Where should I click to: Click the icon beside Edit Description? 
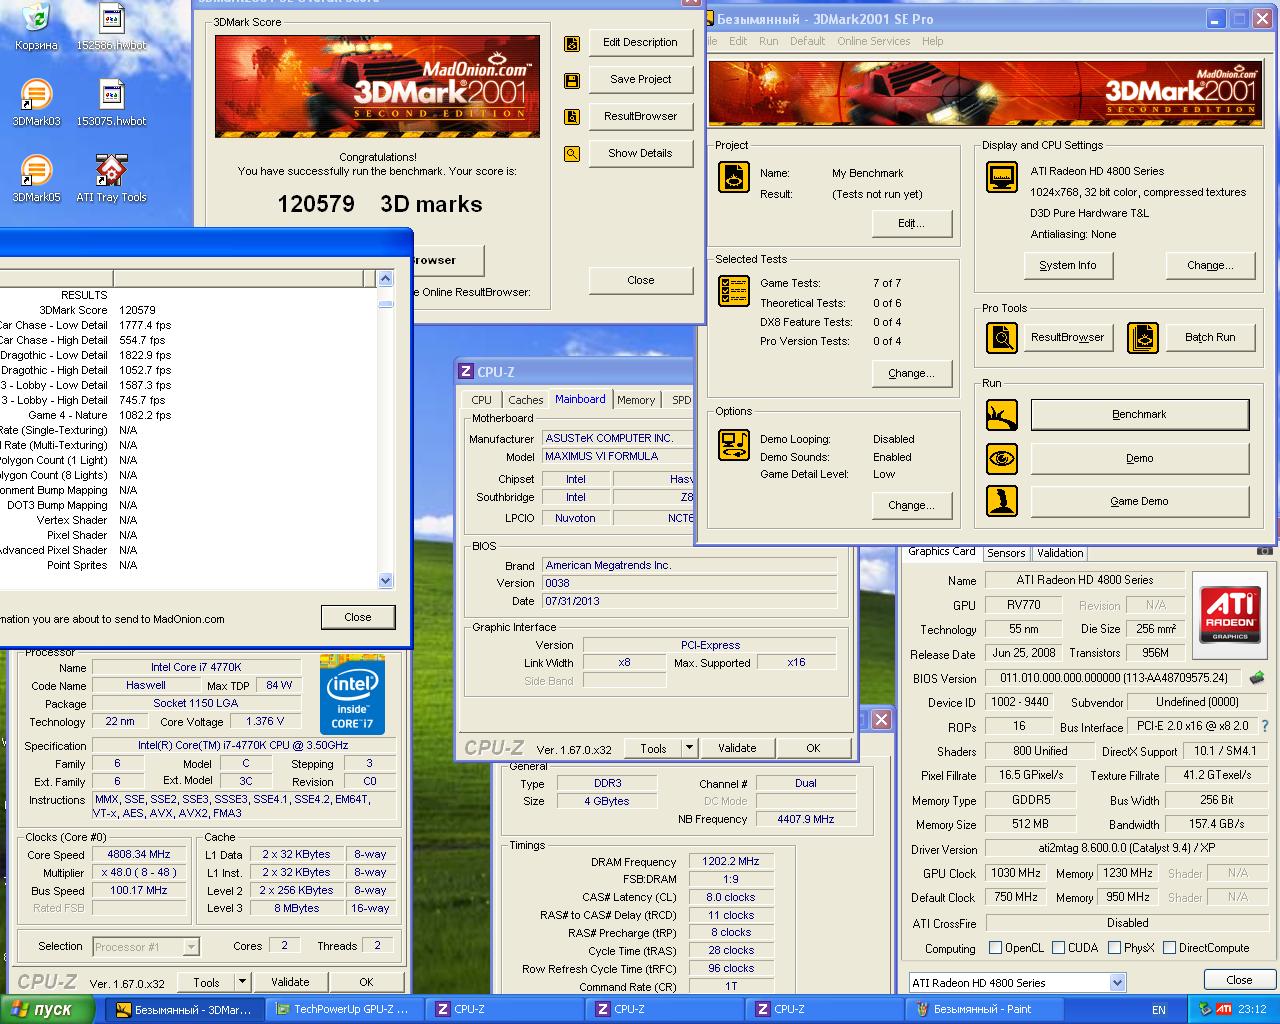[x=572, y=43]
